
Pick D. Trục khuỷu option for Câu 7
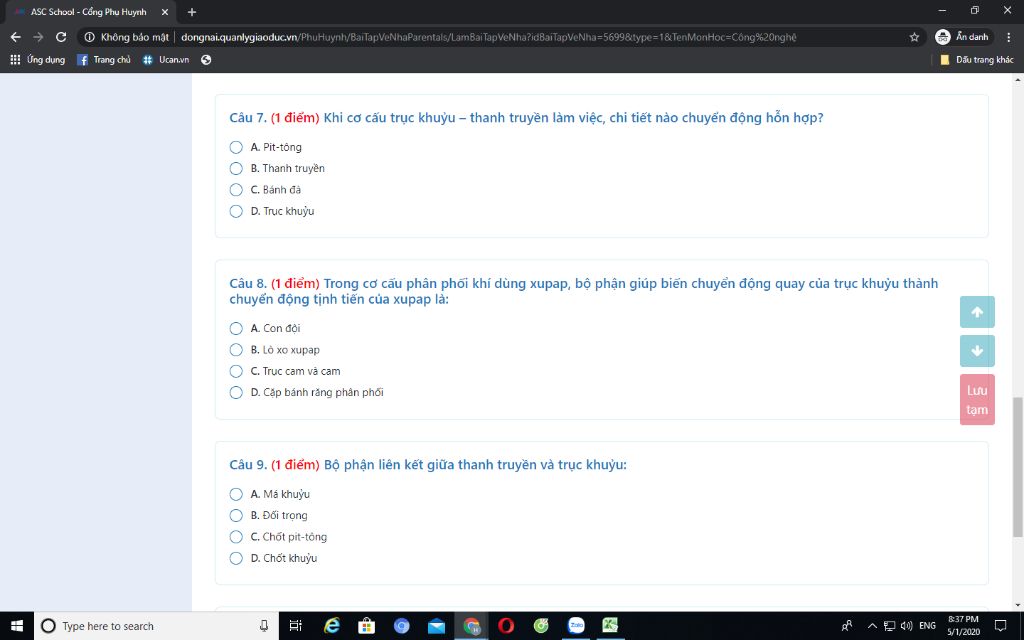[x=236, y=211]
